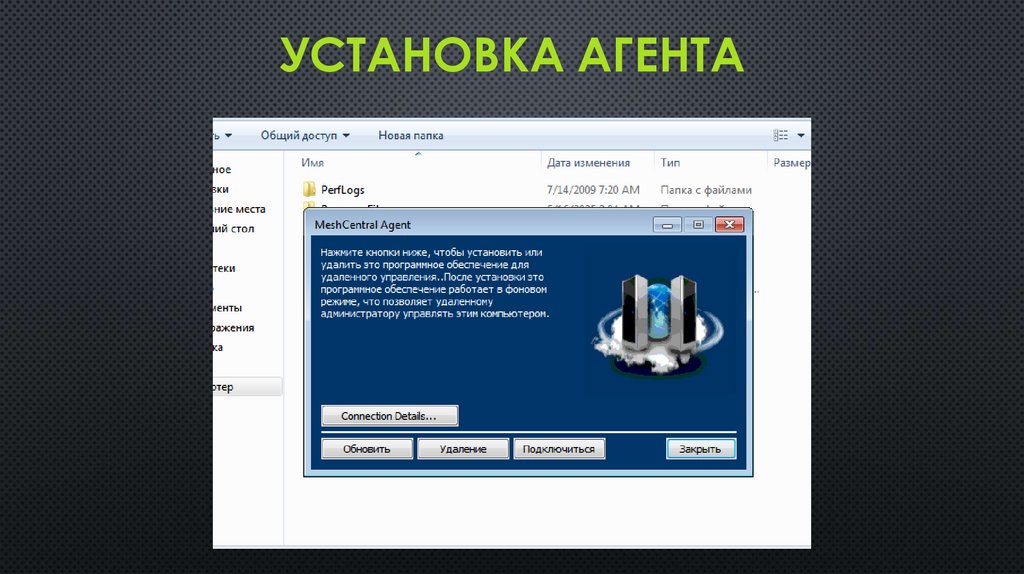Click the MeshCentral server cloud logo
The image size is (1024, 574).
[x=658, y=324]
